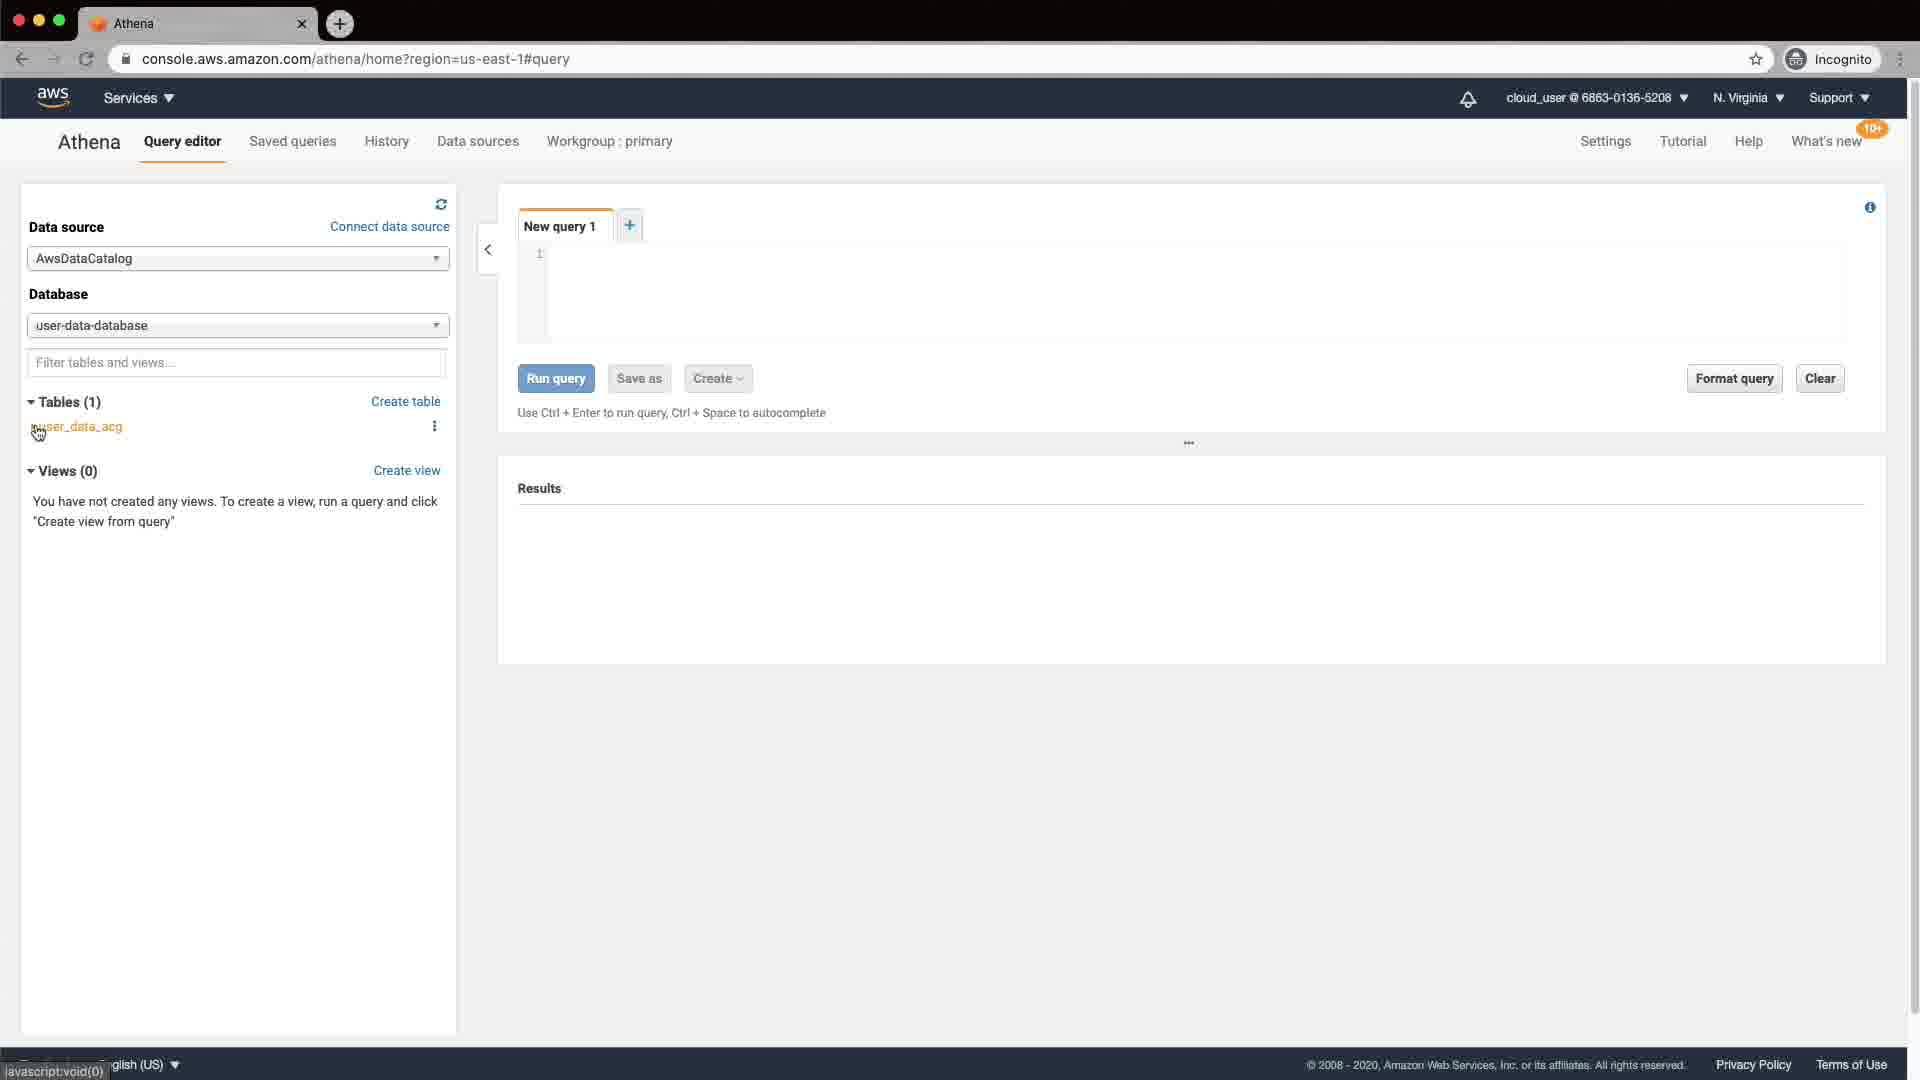Click the refresh data source icon
This screenshot has height=1080, width=1920.
click(x=441, y=204)
